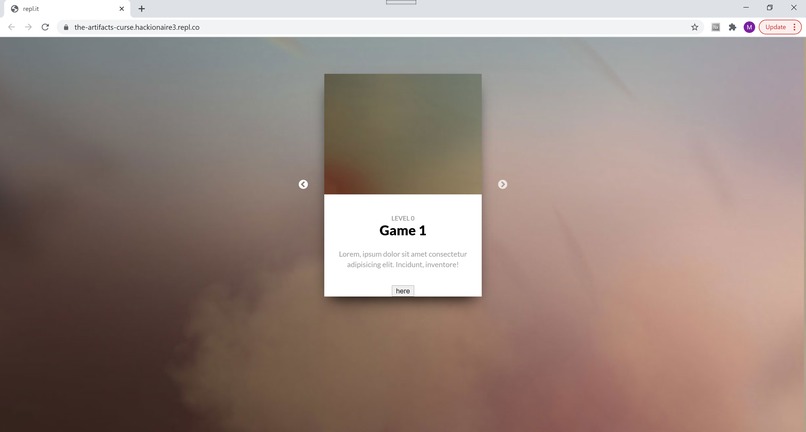Select the repl.it tab
Viewport: 806px width, 432px height.
point(65,9)
